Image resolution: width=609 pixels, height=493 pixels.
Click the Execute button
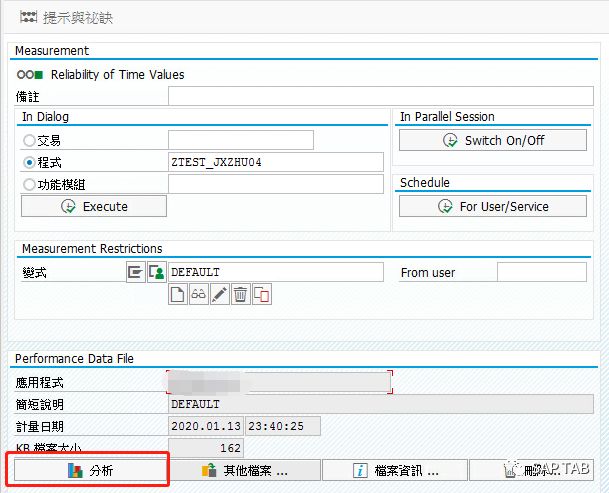pyautogui.click(x=94, y=206)
